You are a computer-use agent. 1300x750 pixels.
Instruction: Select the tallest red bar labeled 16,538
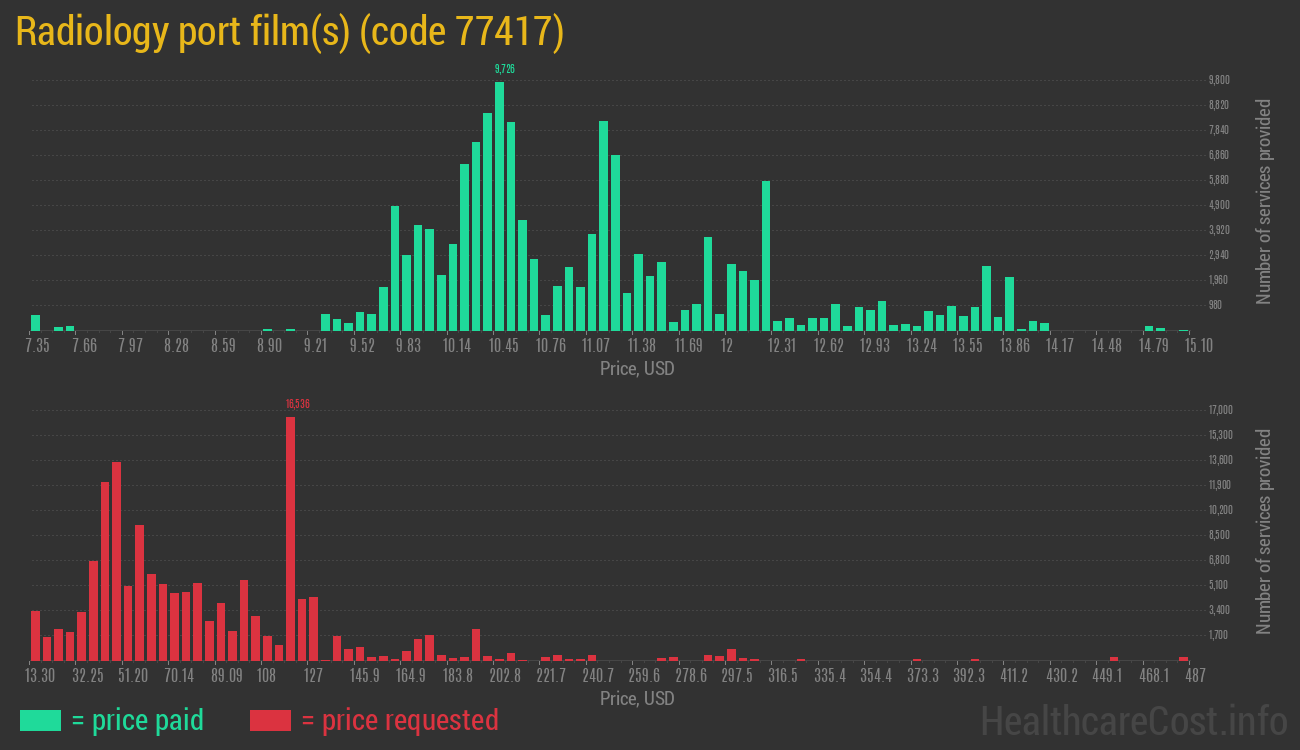coord(290,538)
